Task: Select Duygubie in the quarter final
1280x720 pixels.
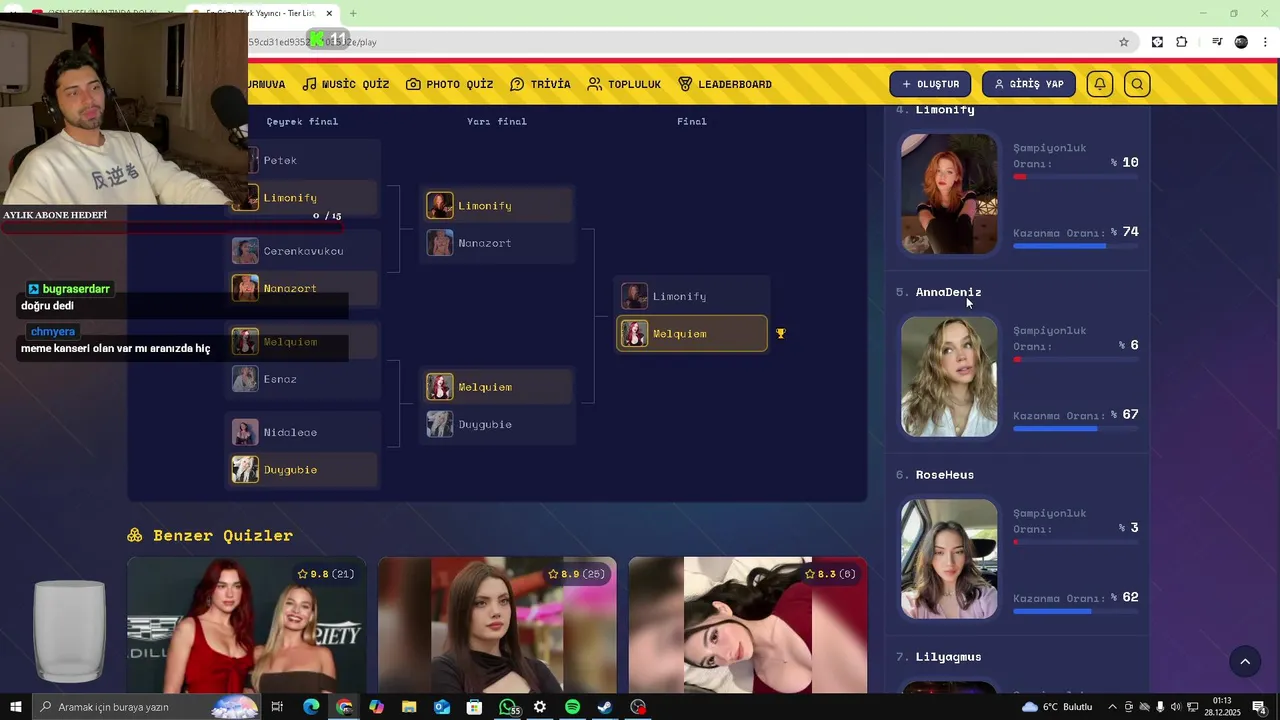Action: [x=305, y=470]
